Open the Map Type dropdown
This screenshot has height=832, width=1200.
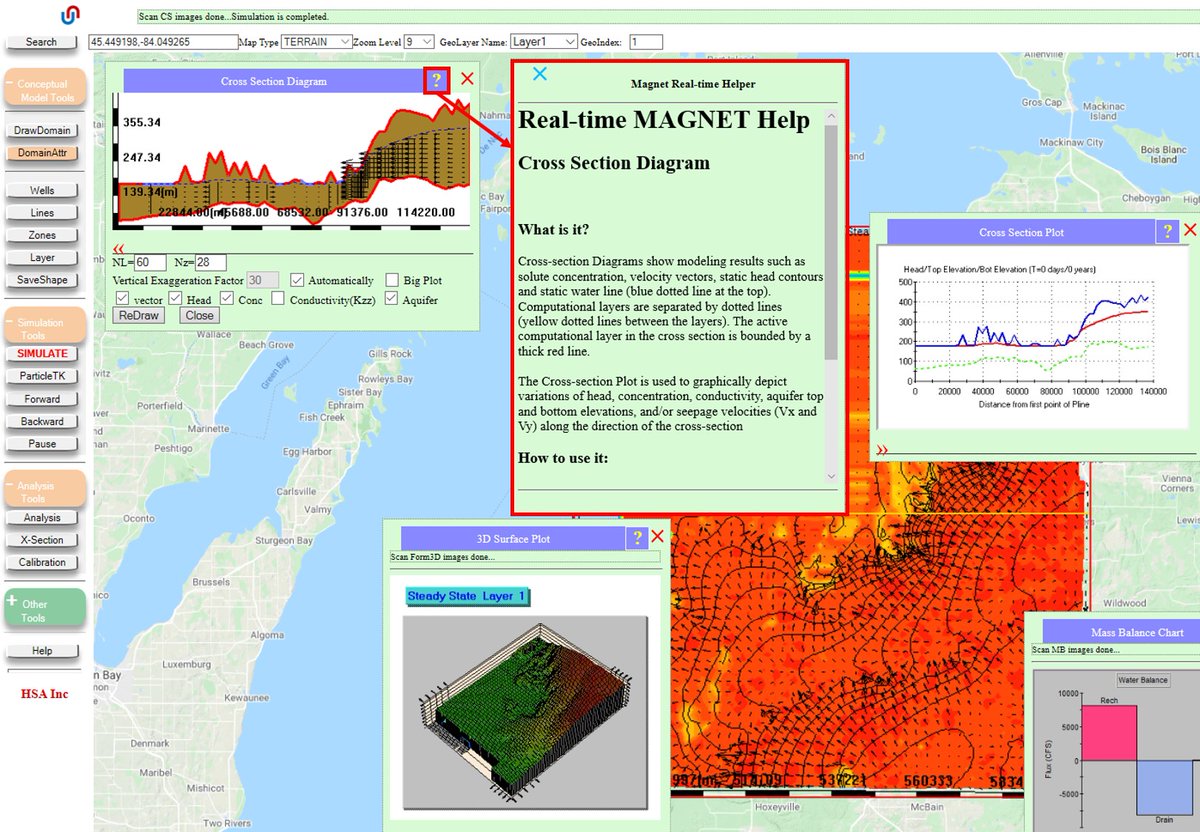(x=316, y=41)
